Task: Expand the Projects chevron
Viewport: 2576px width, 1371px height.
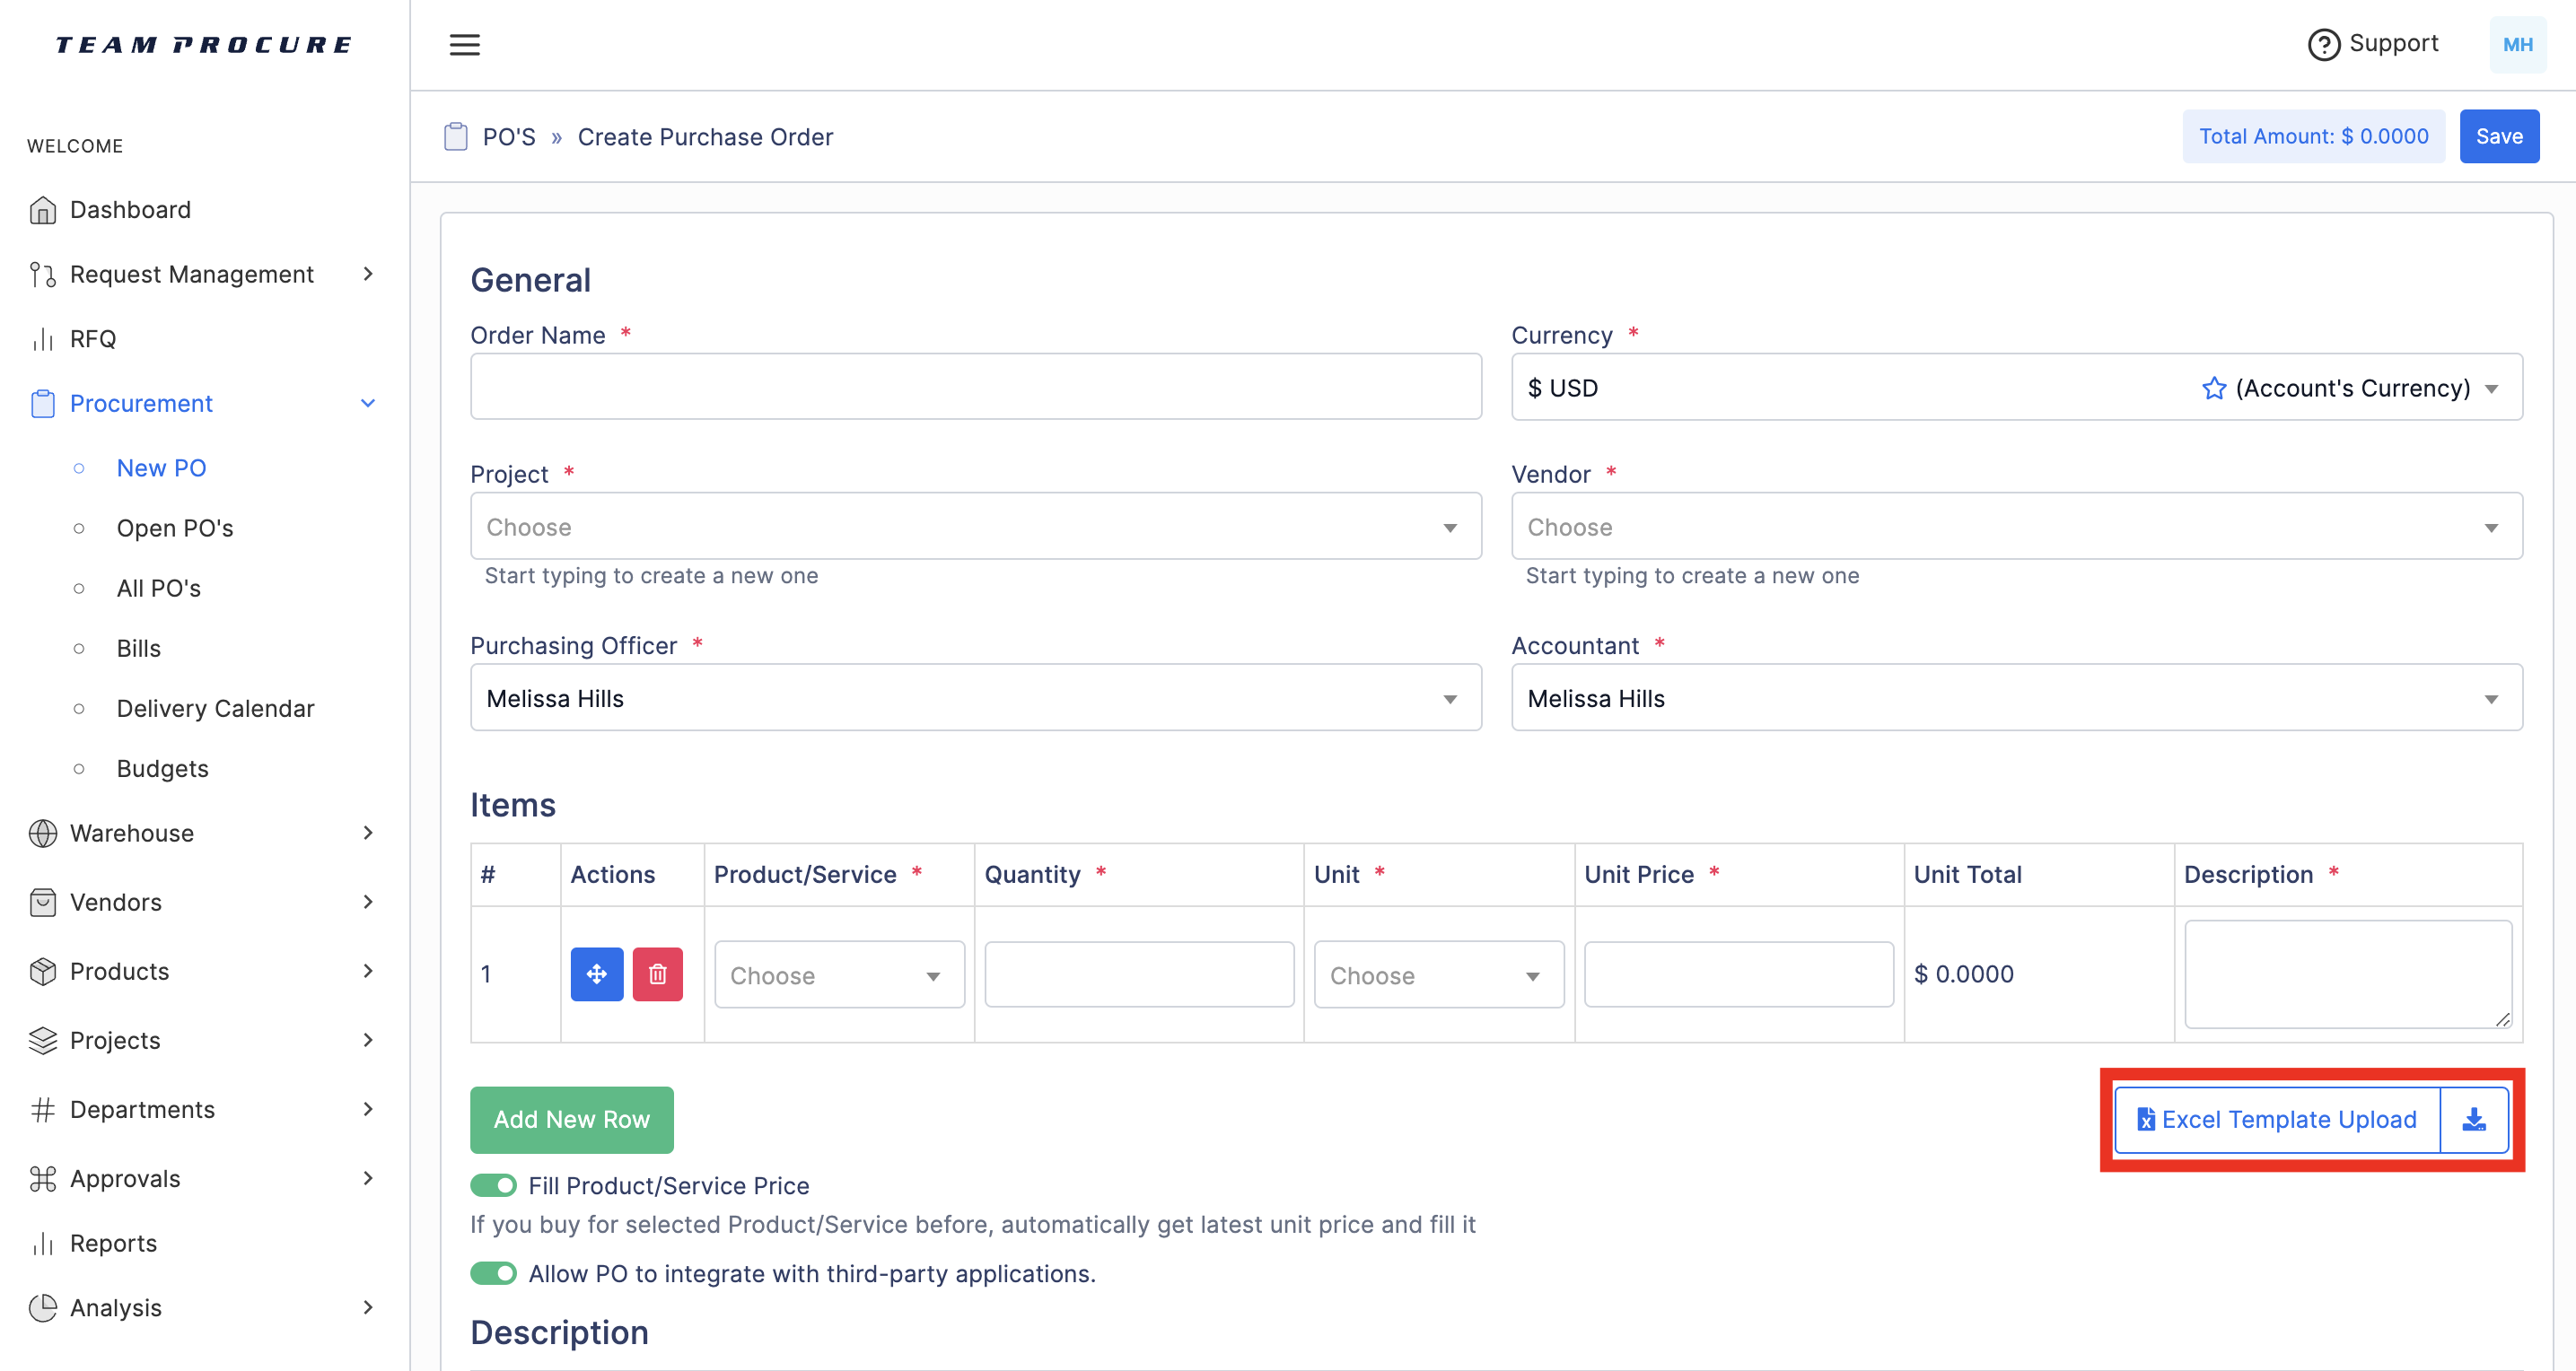Action: [368, 1041]
